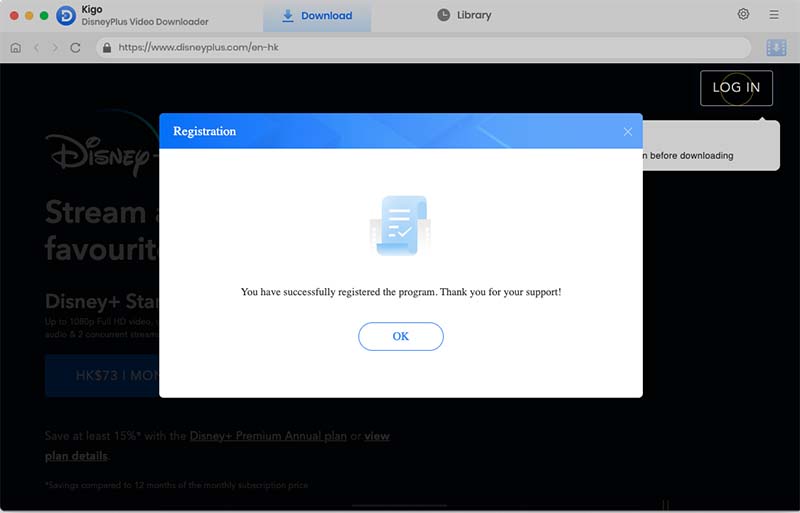Go to browser home page icon
This screenshot has height=513, width=800.
(x=16, y=47)
